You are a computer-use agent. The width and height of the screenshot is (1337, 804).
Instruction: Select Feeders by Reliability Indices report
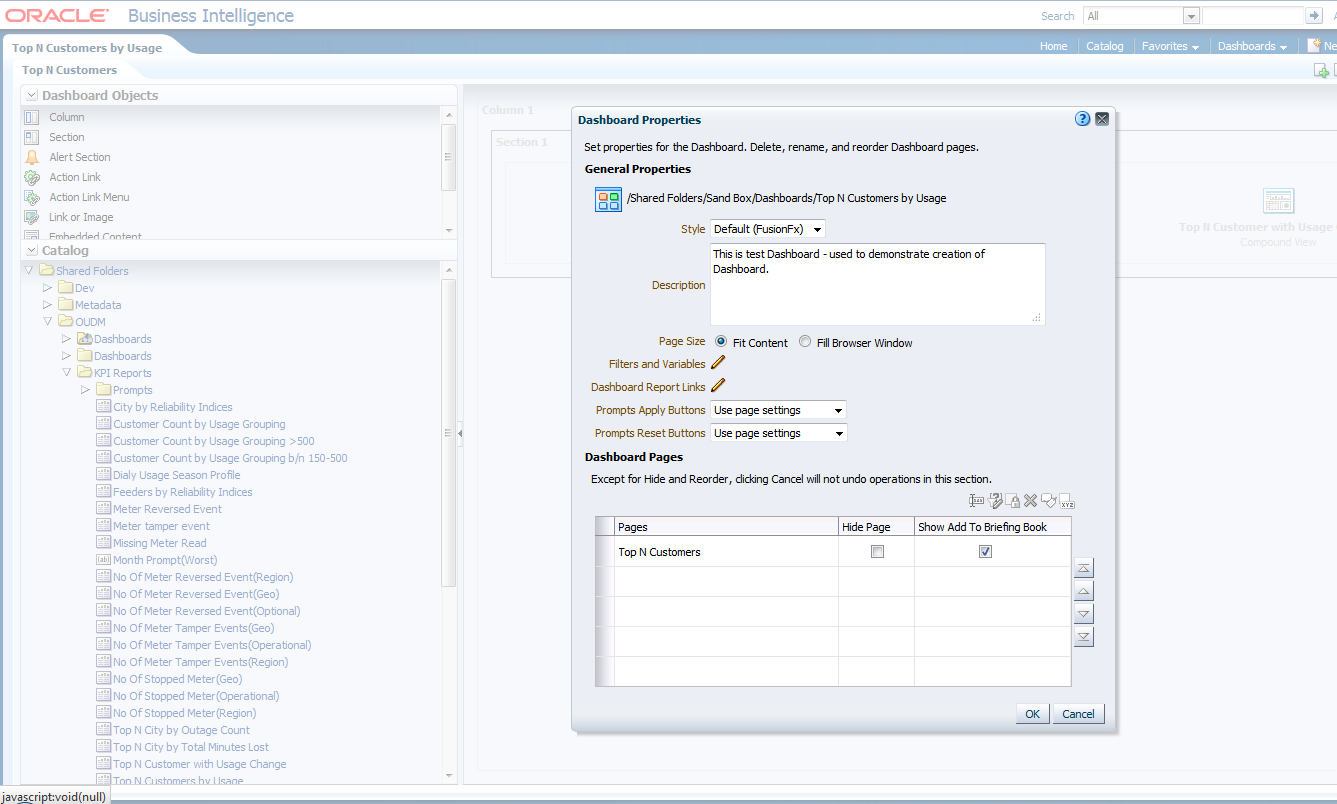183,492
